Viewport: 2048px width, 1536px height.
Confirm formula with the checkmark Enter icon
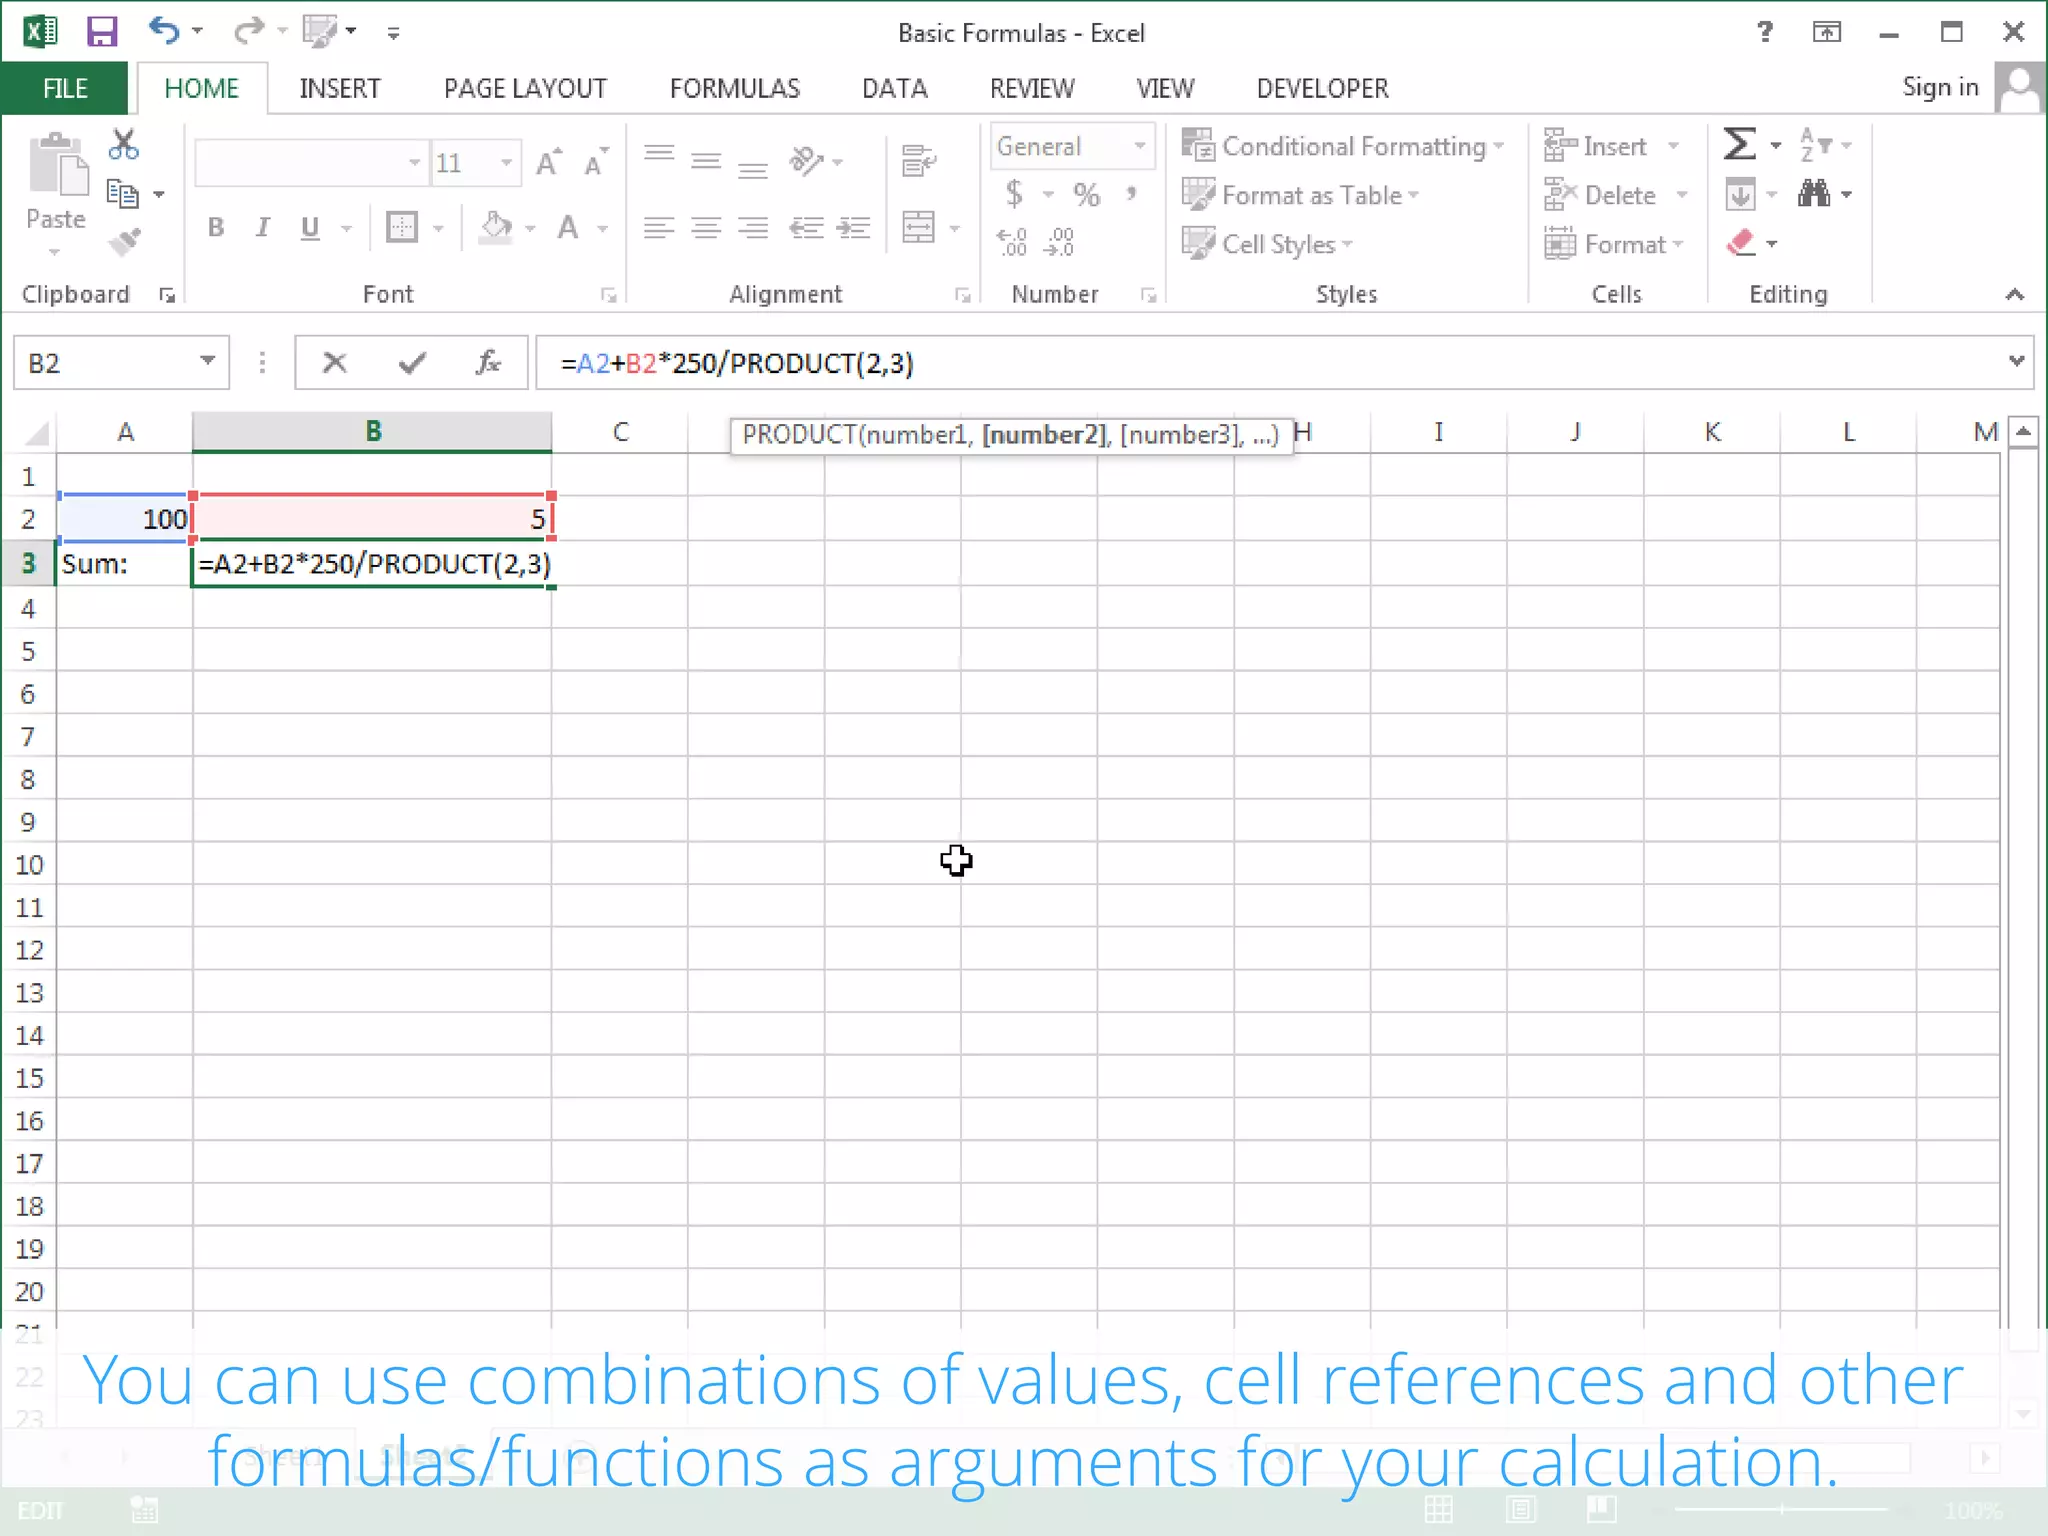point(411,363)
